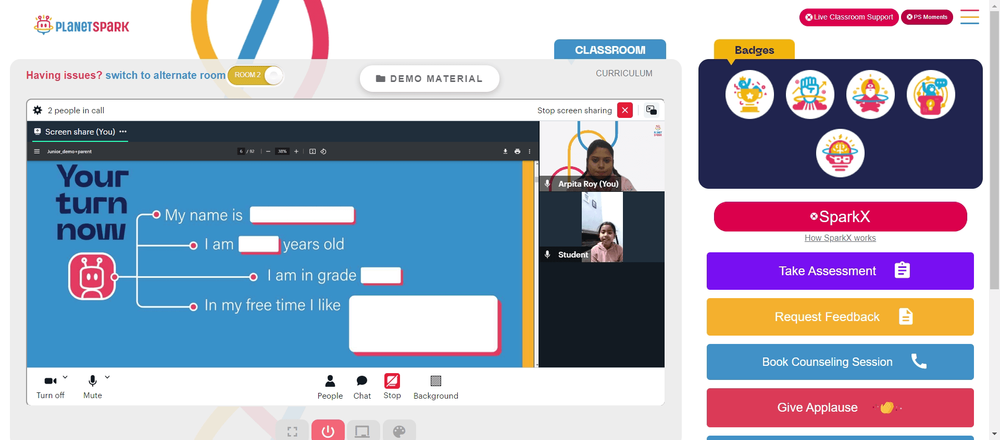This screenshot has height=440, width=1000.
Task: Select the Screen share (You) tab
Action: tap(80, 131)
